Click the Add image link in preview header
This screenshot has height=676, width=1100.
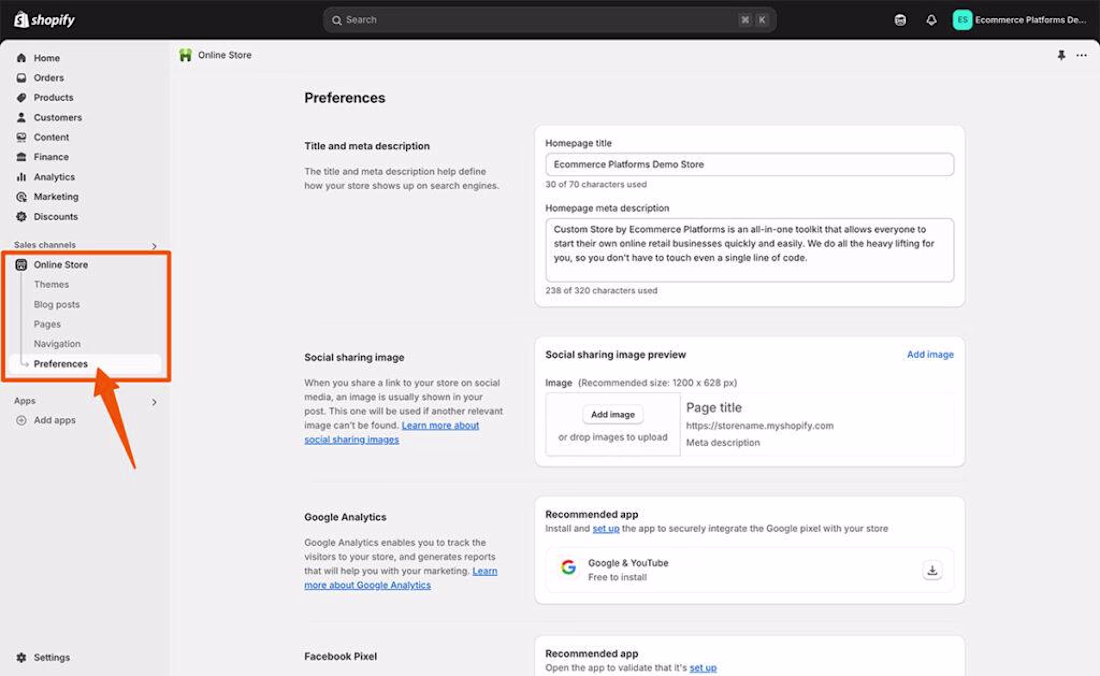(x=930, y=355)
